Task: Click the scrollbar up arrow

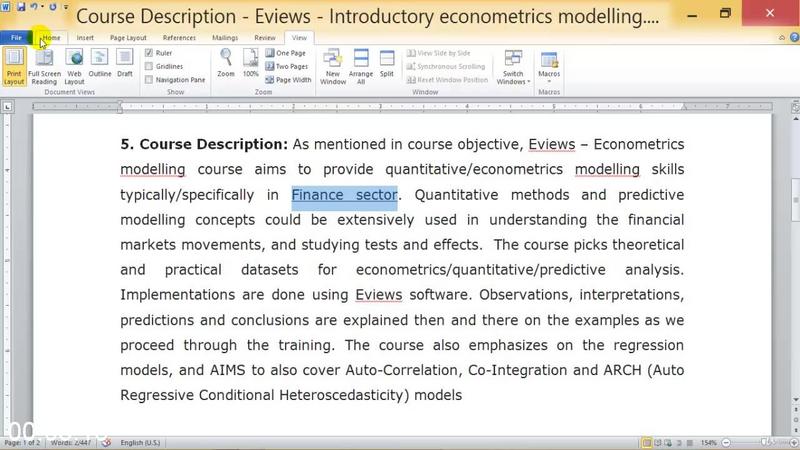Action: click(795, 118)
